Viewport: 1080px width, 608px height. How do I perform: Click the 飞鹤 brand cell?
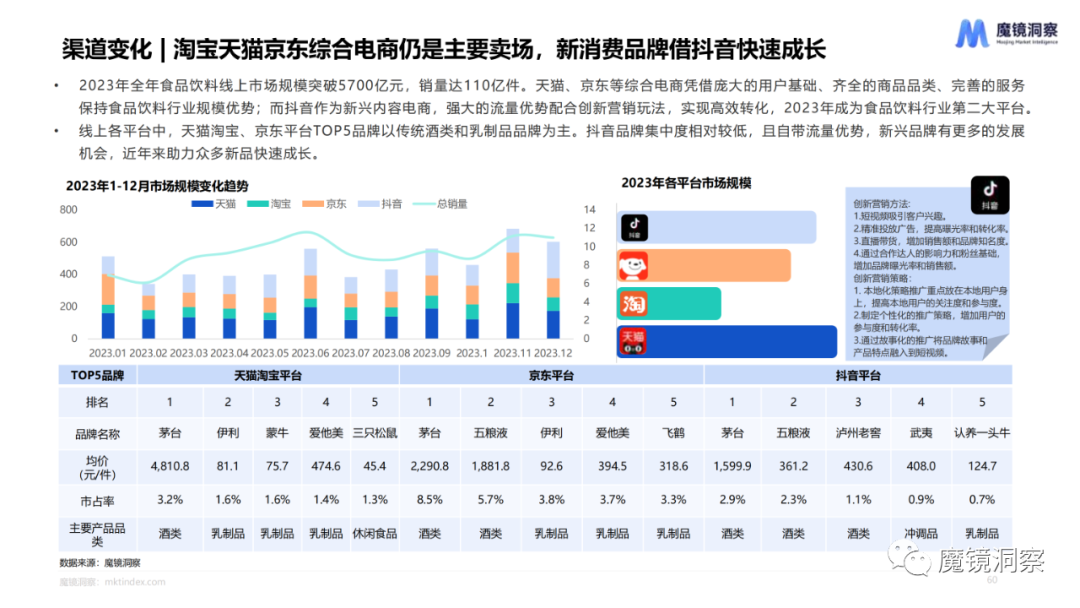pyautogui.click(x=673, y=433)
